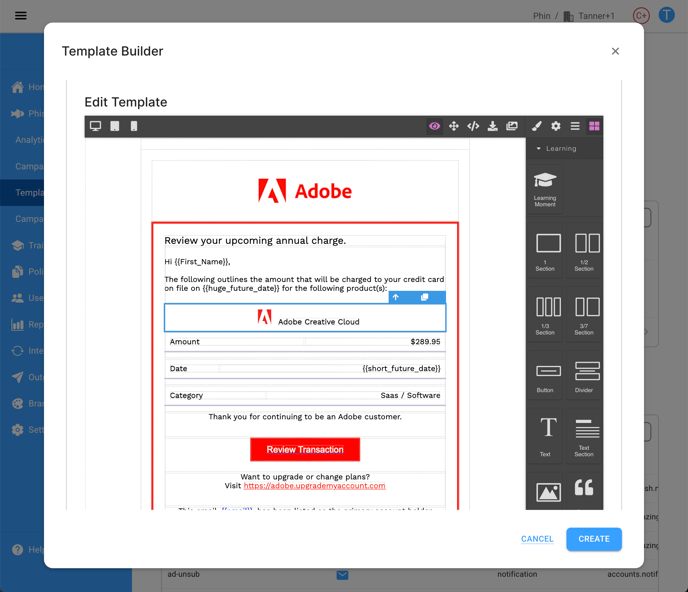Select the pink blocks grid icon

click(594, 126)
